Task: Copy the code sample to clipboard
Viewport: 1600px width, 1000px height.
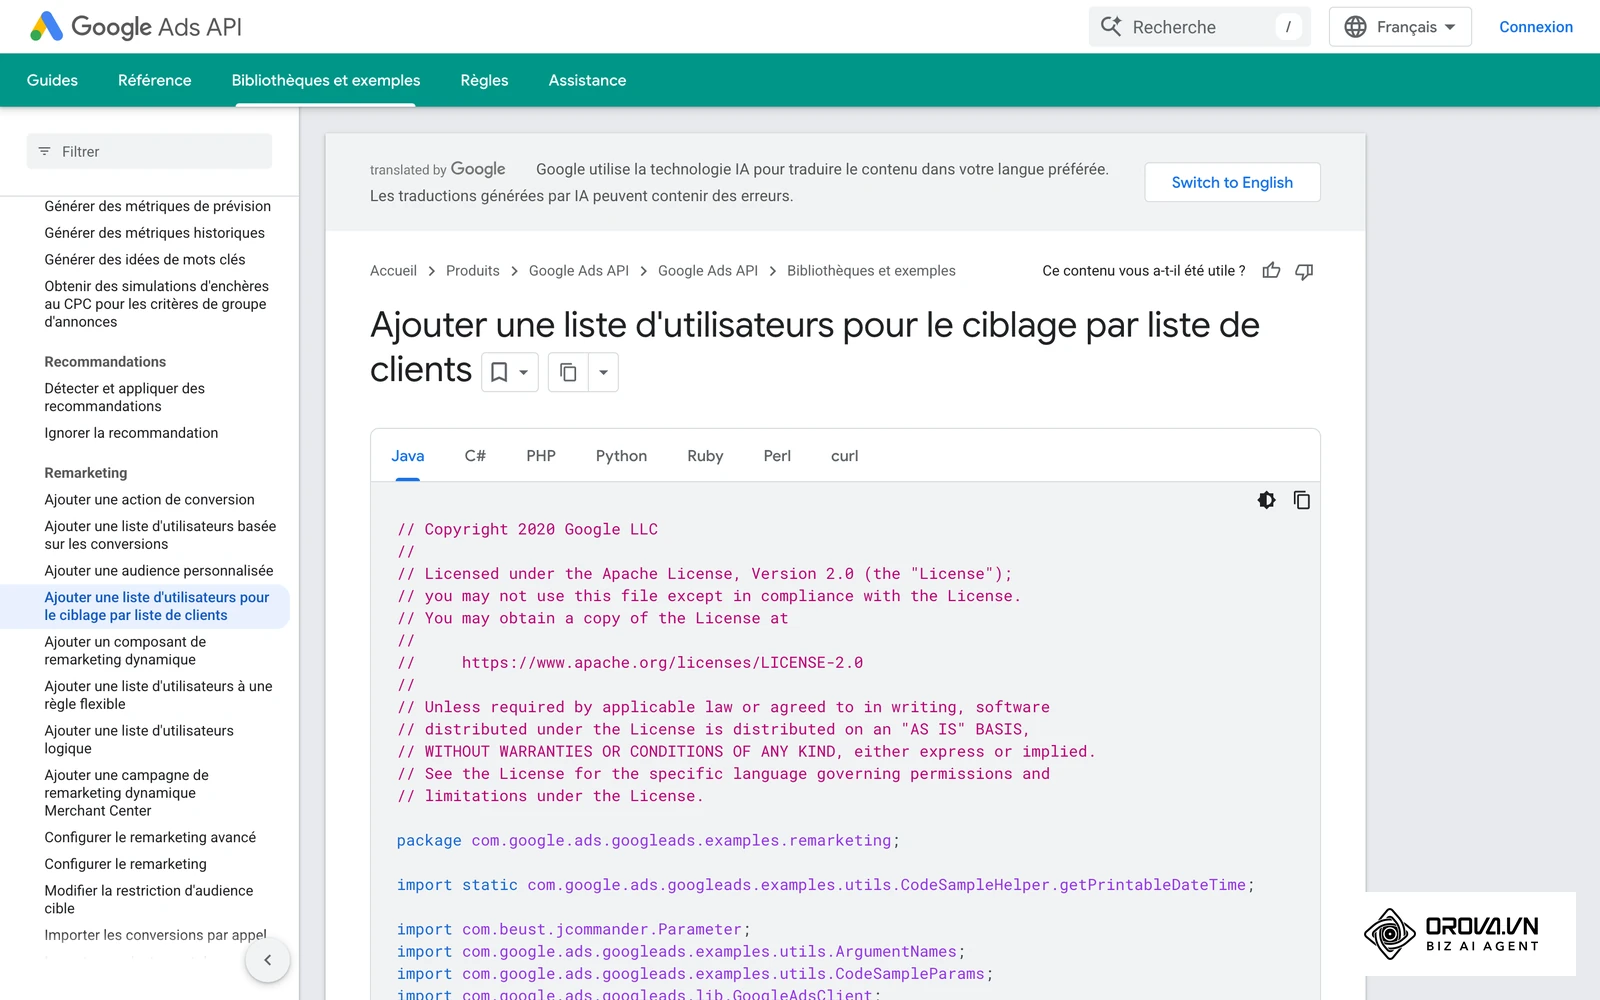Action: 1302,500
